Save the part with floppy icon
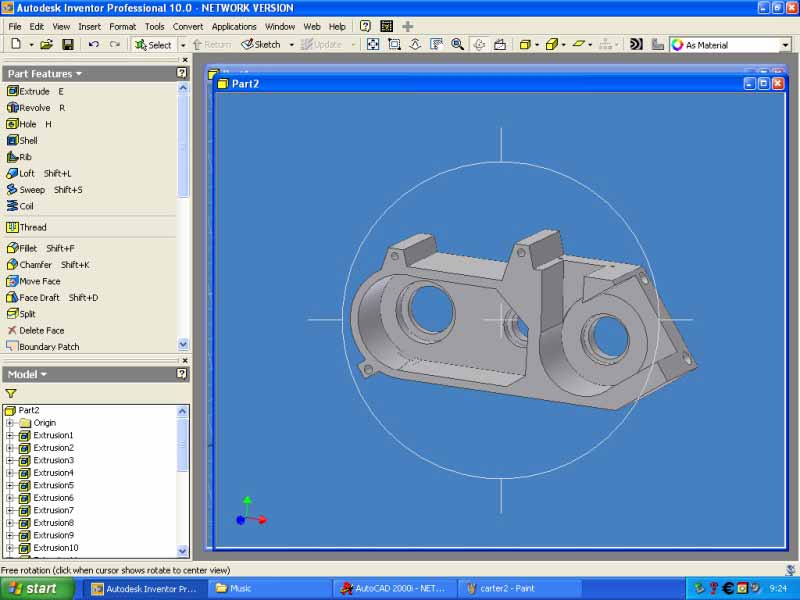This screenshot has width=800, height=600. (67, 44)
